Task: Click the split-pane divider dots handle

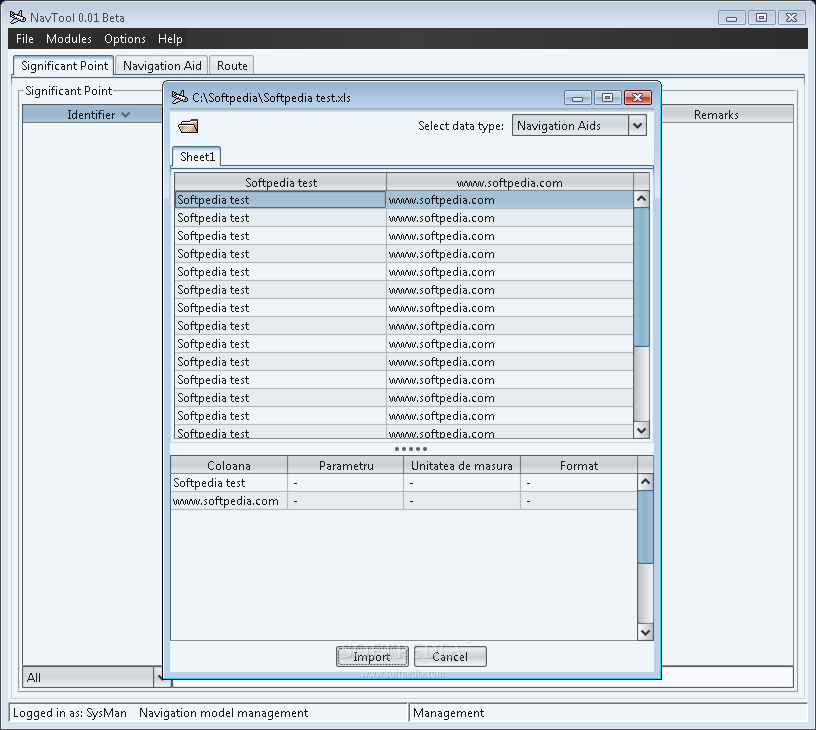Action: click(411, 449)
